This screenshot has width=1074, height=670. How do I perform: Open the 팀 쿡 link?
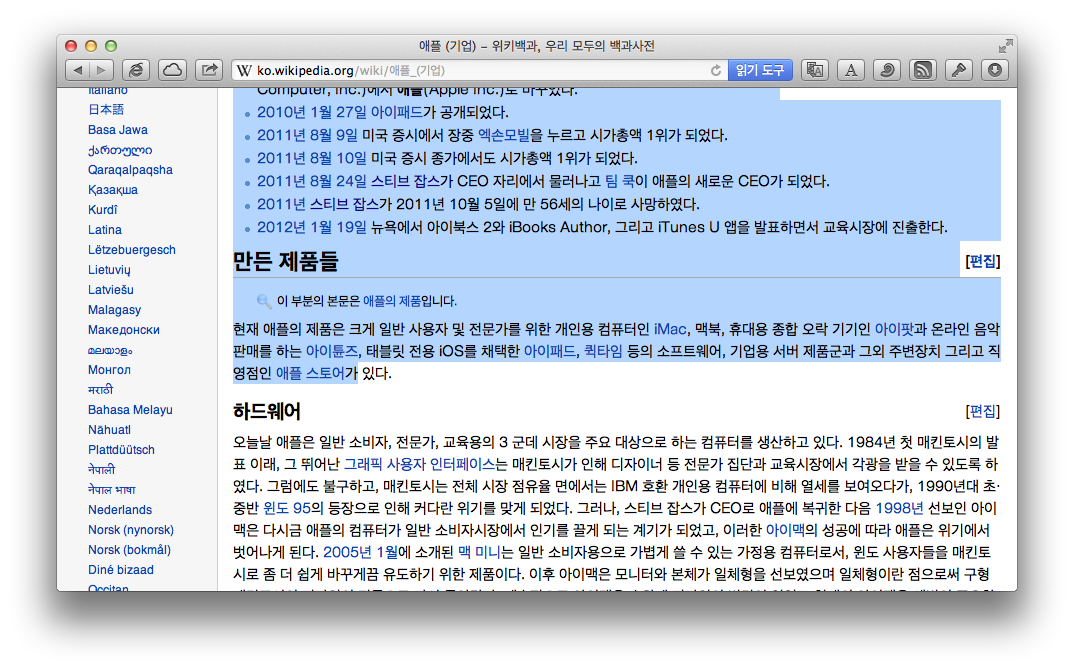click(619, 182)
